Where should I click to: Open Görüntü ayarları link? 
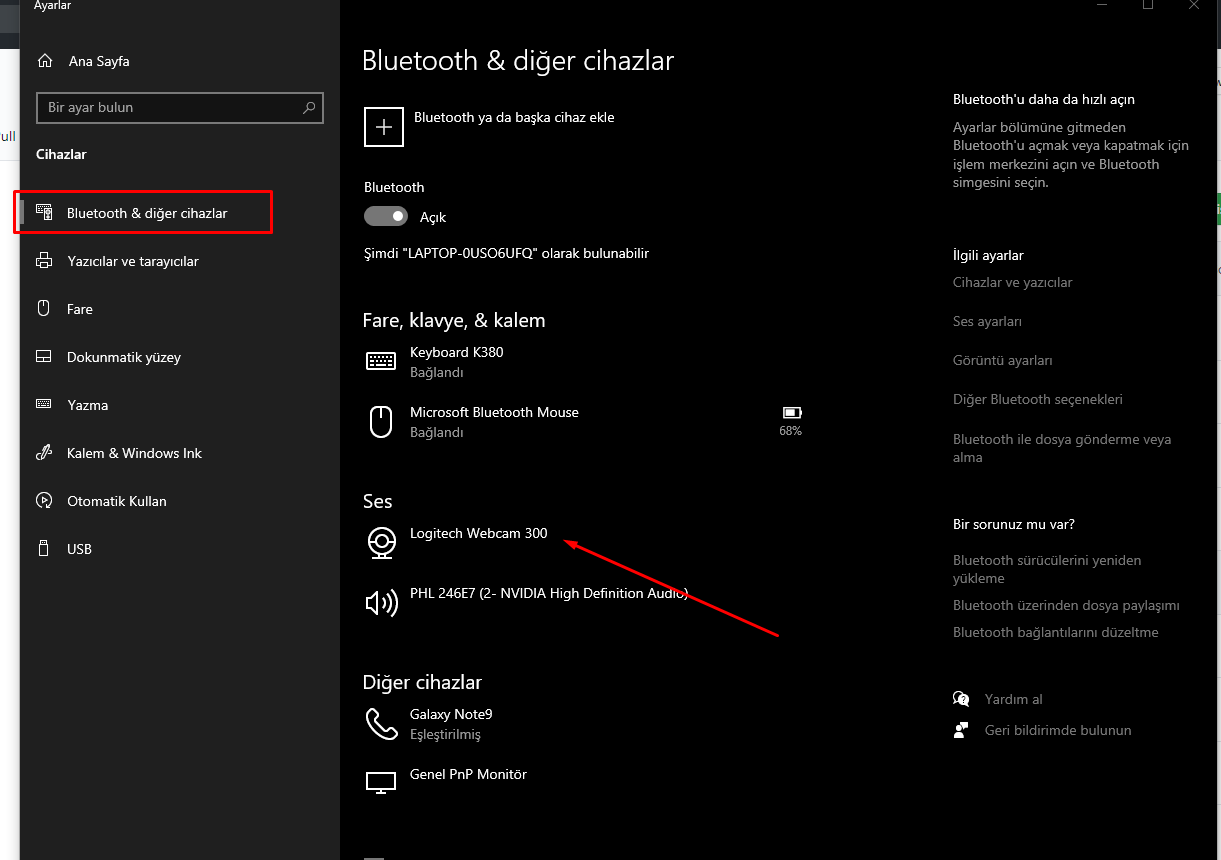(x=1002, y=360)
